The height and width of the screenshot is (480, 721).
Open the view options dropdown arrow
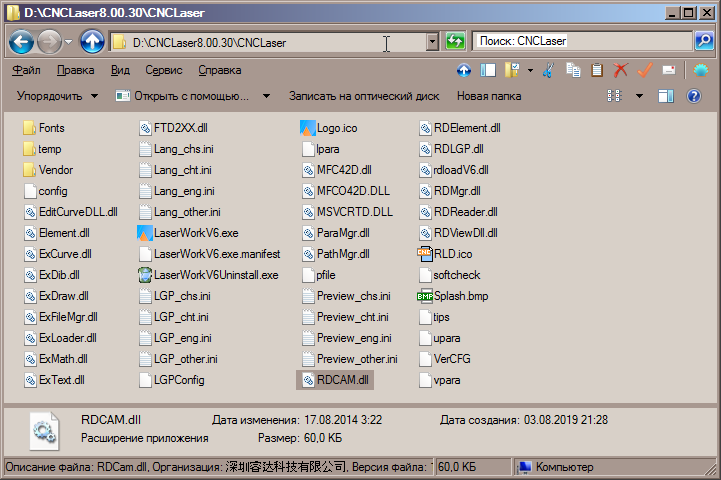click(x=638, y=96)
